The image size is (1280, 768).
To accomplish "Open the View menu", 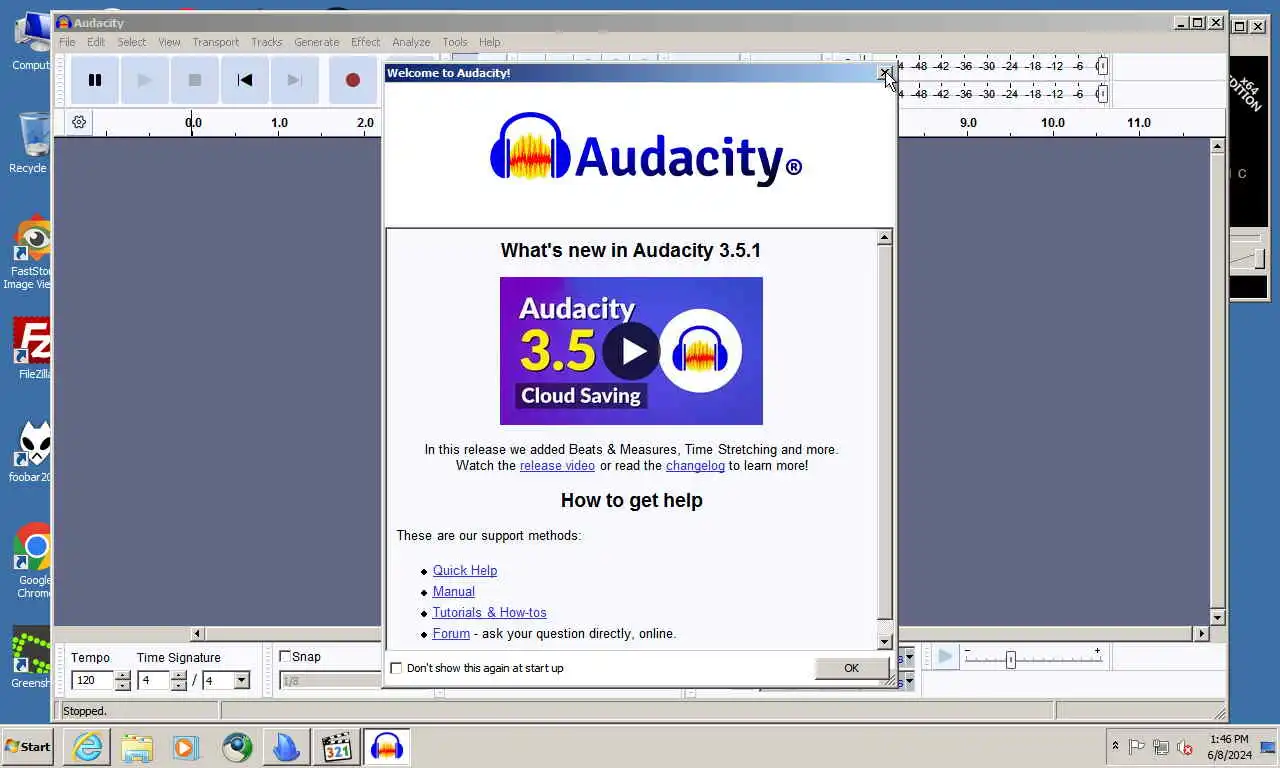I will [x=169, y=42].
